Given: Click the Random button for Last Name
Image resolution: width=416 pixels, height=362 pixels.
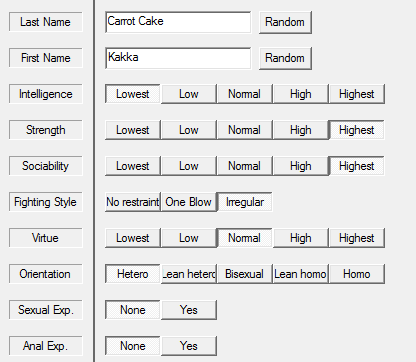Looking at the screenshot, I should point(285,22).
